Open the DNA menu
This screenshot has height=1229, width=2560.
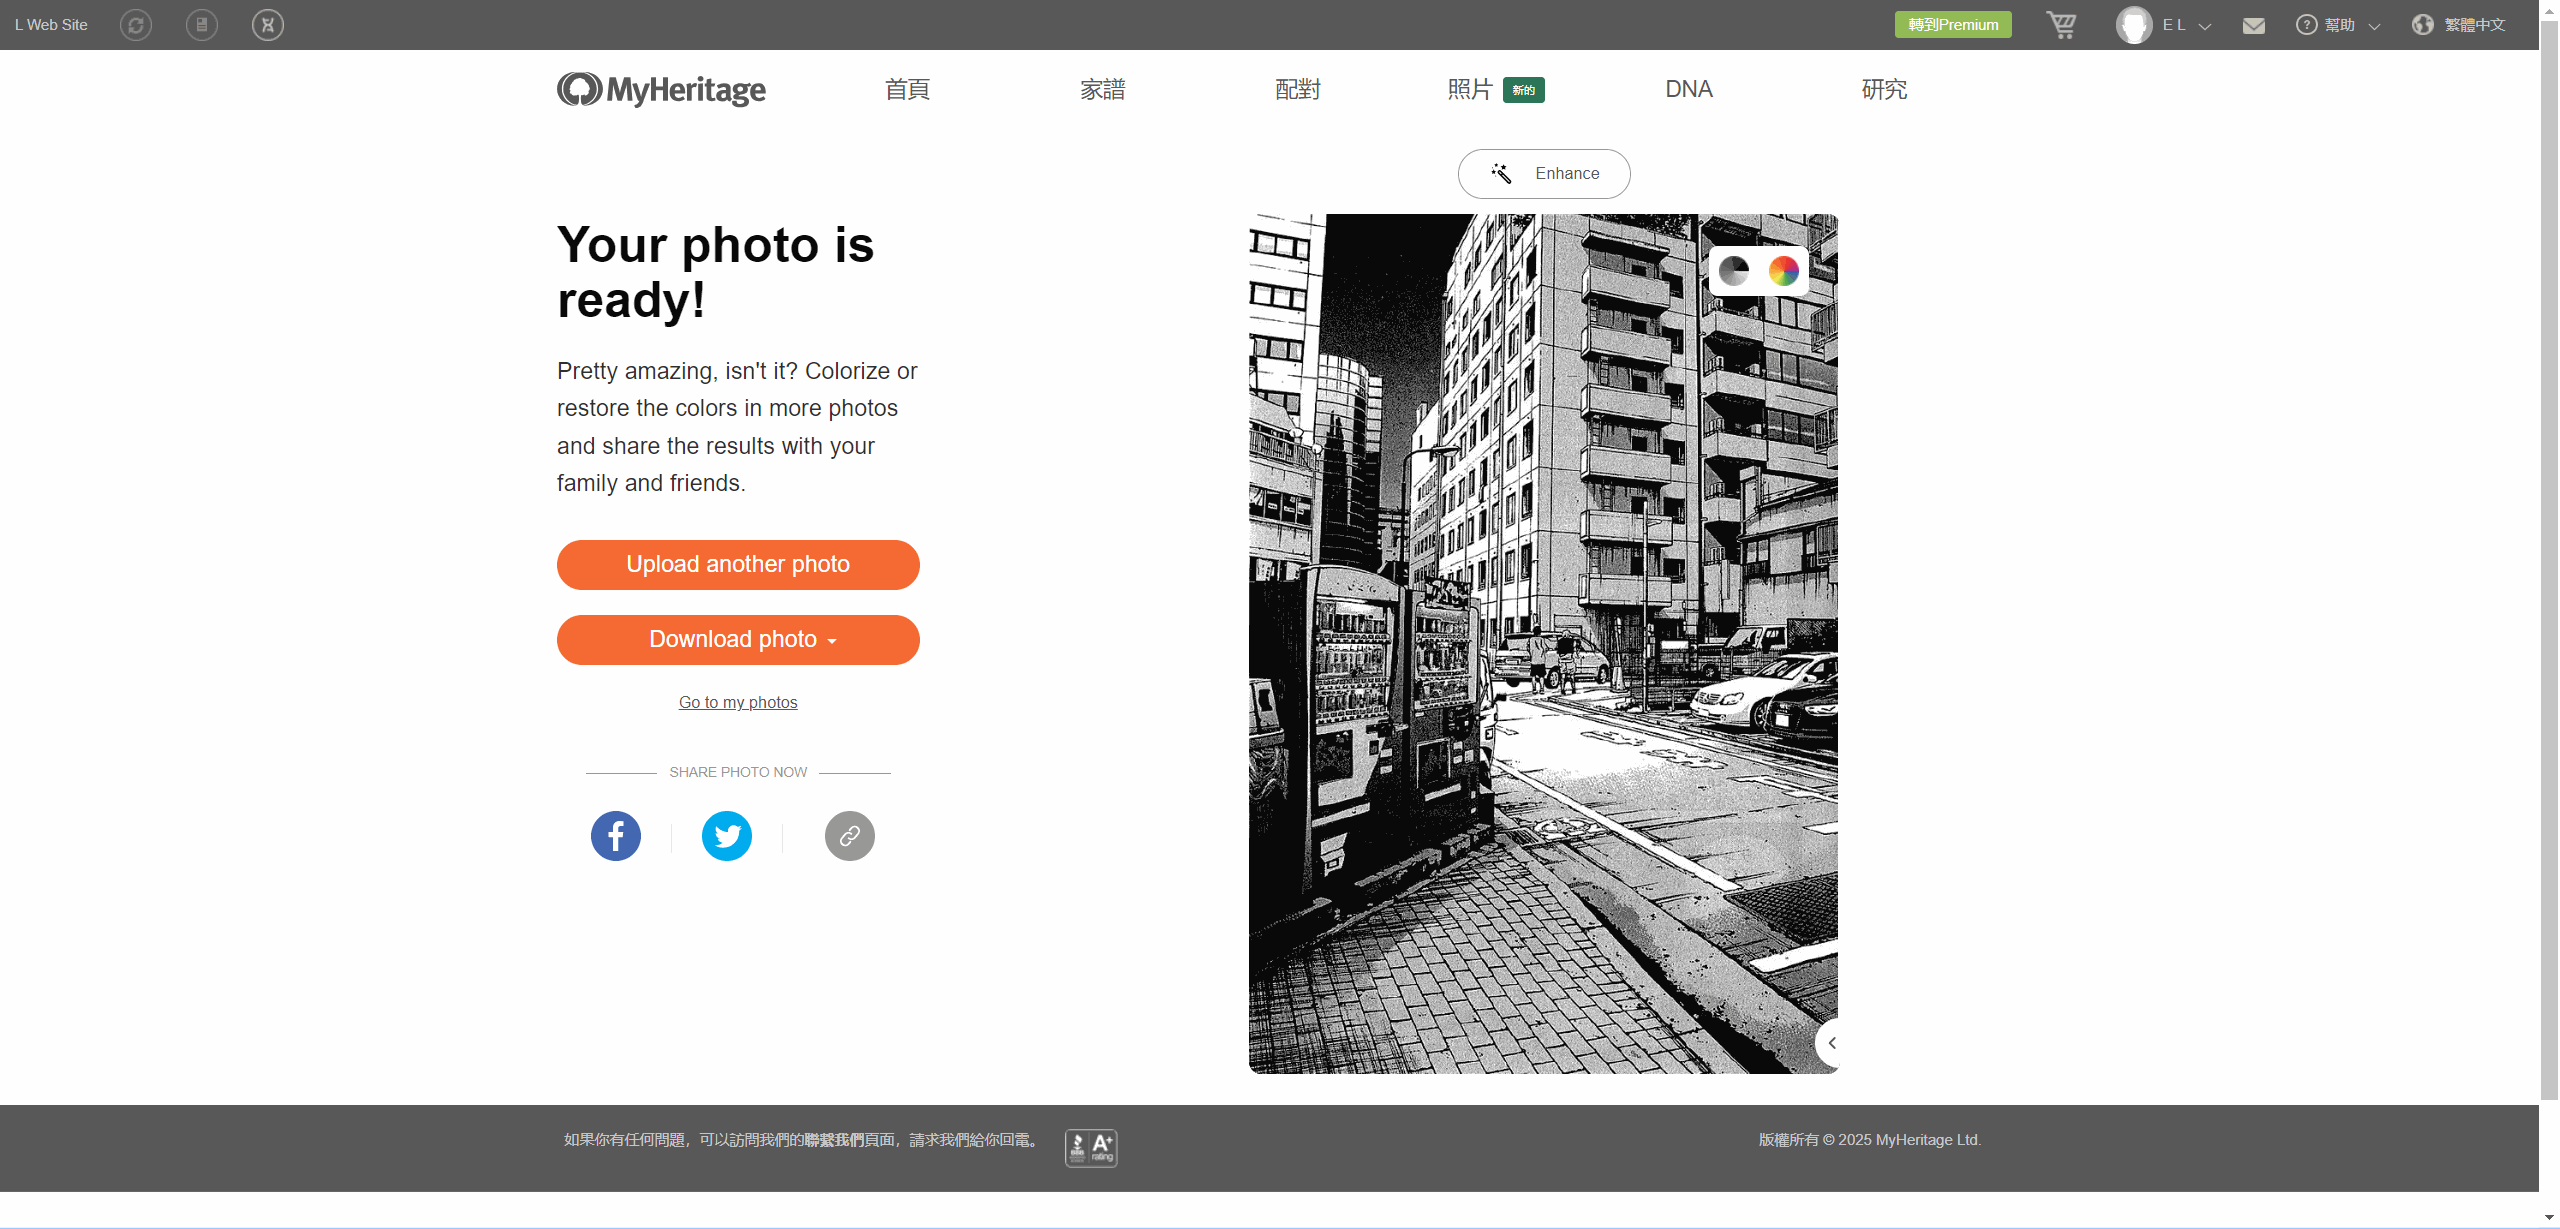1689,90
